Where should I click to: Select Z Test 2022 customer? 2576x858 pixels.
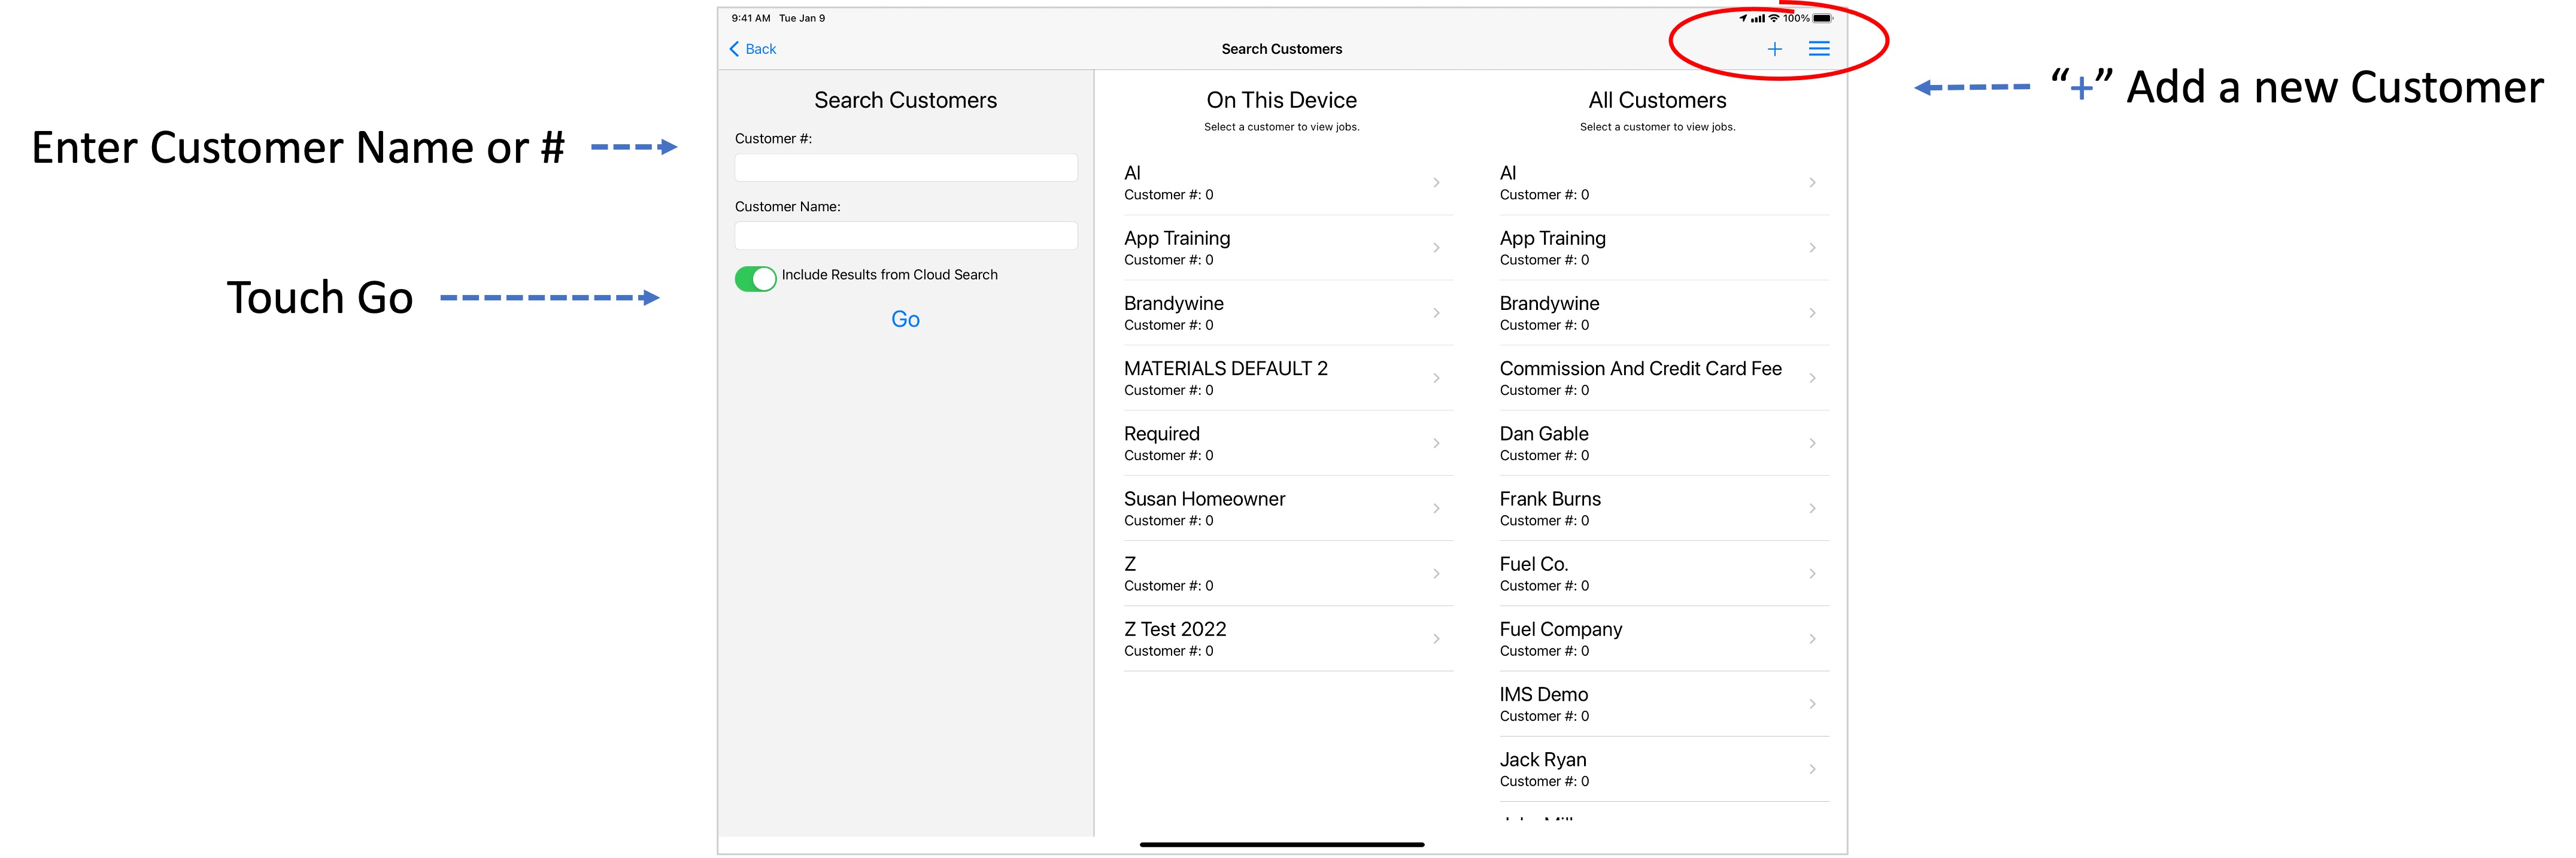[x=1288, y=639]
